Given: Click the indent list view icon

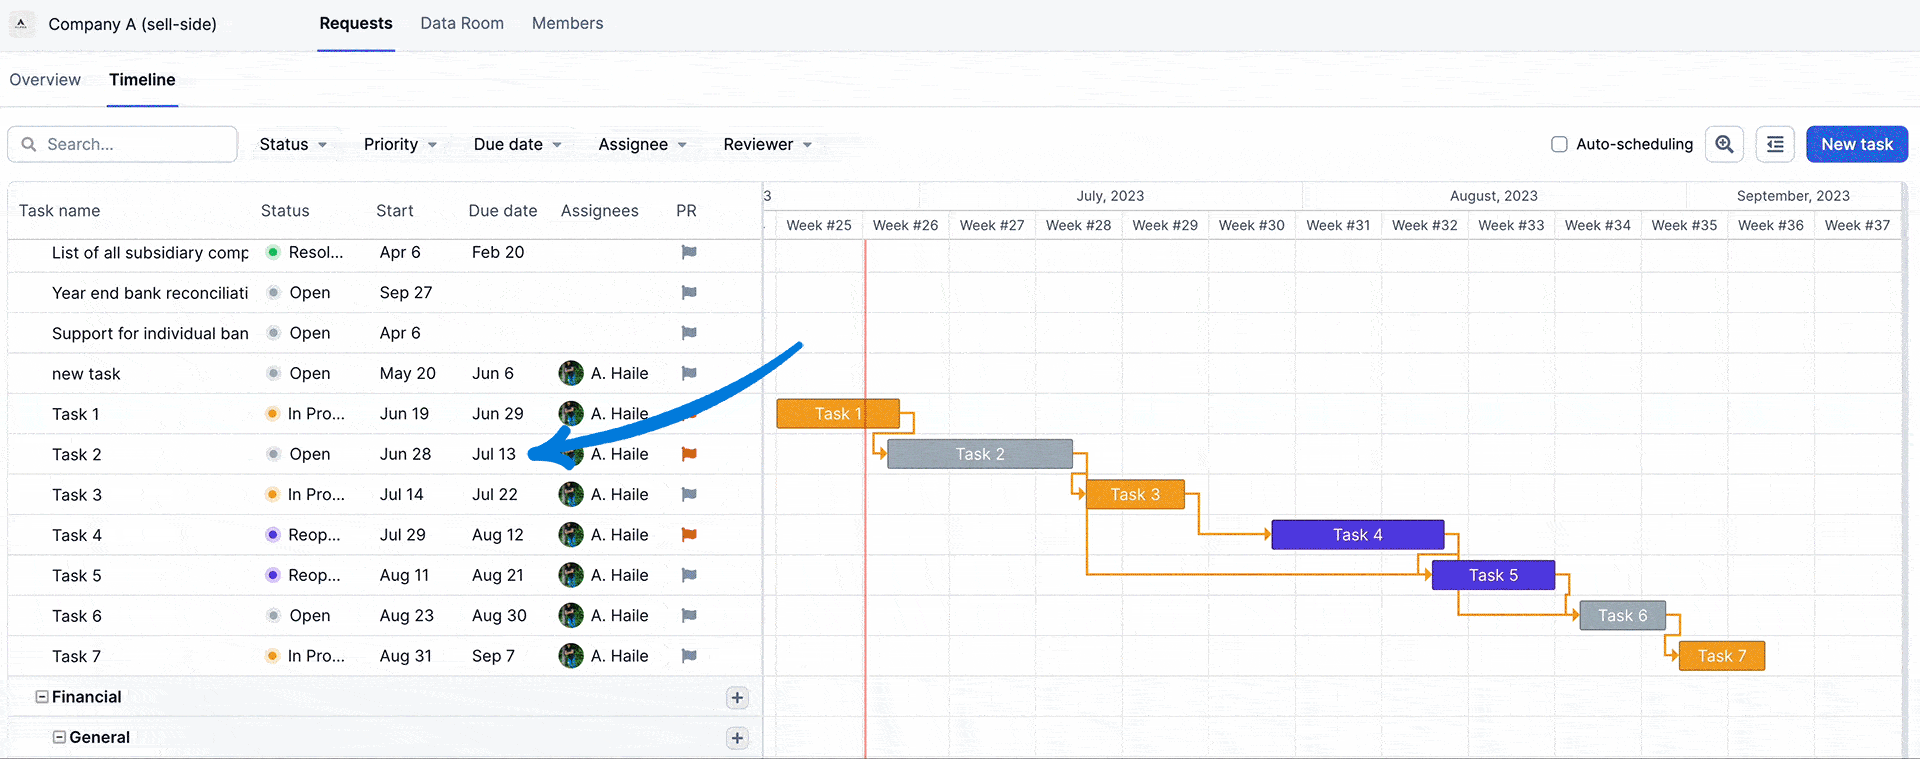Looking at the screenshot, I should 1775,144.
